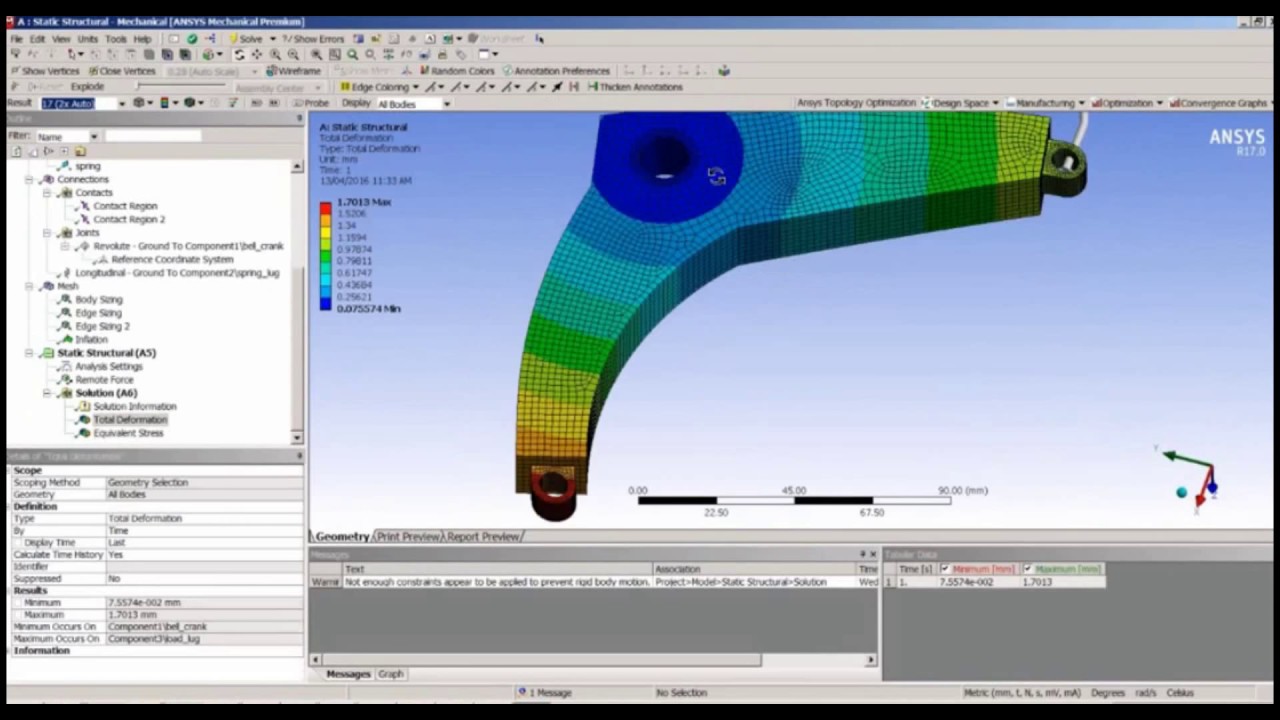Click the red maximum color in legend
The height and width of the screenshot is (720, 1280).
pyautogui.click(x=325, y=207)
